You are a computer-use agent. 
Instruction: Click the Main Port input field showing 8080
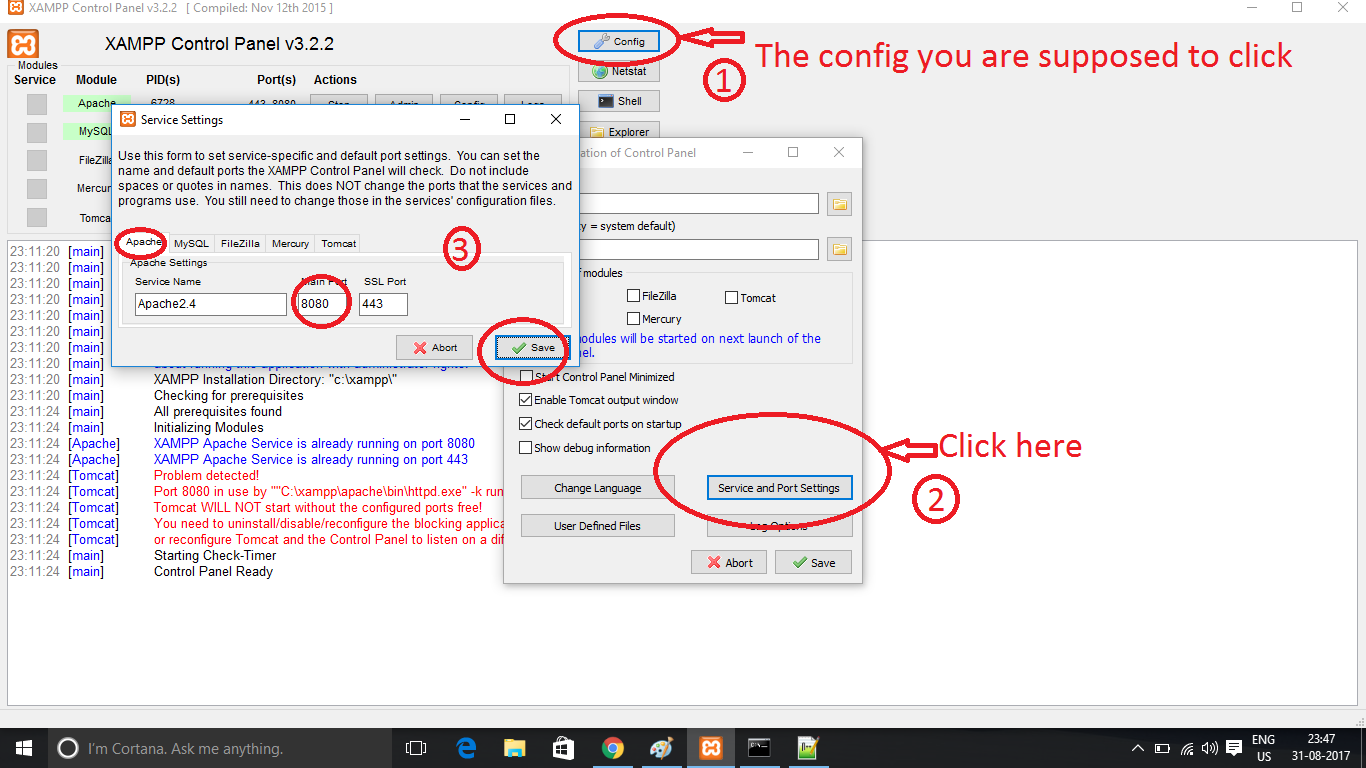pyautogui.click(x=320, y=303)
